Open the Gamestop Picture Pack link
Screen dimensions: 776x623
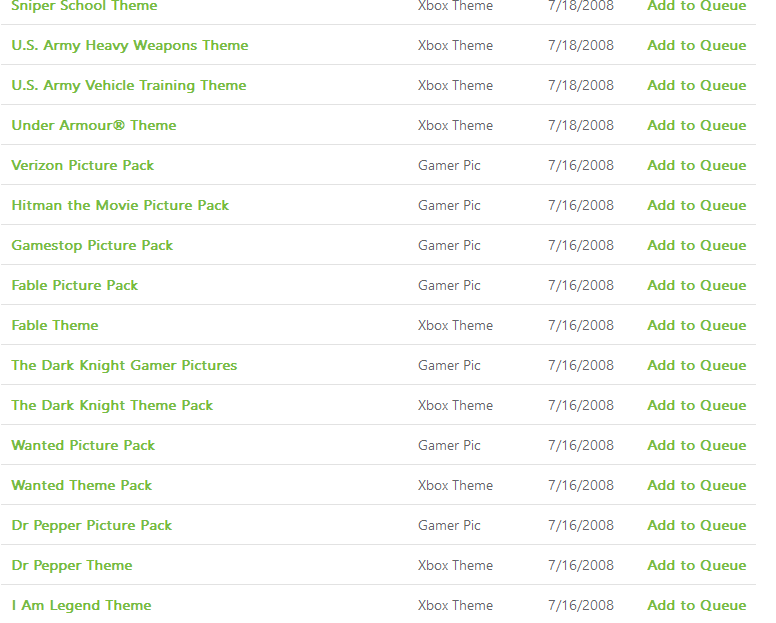pos(92,245)
